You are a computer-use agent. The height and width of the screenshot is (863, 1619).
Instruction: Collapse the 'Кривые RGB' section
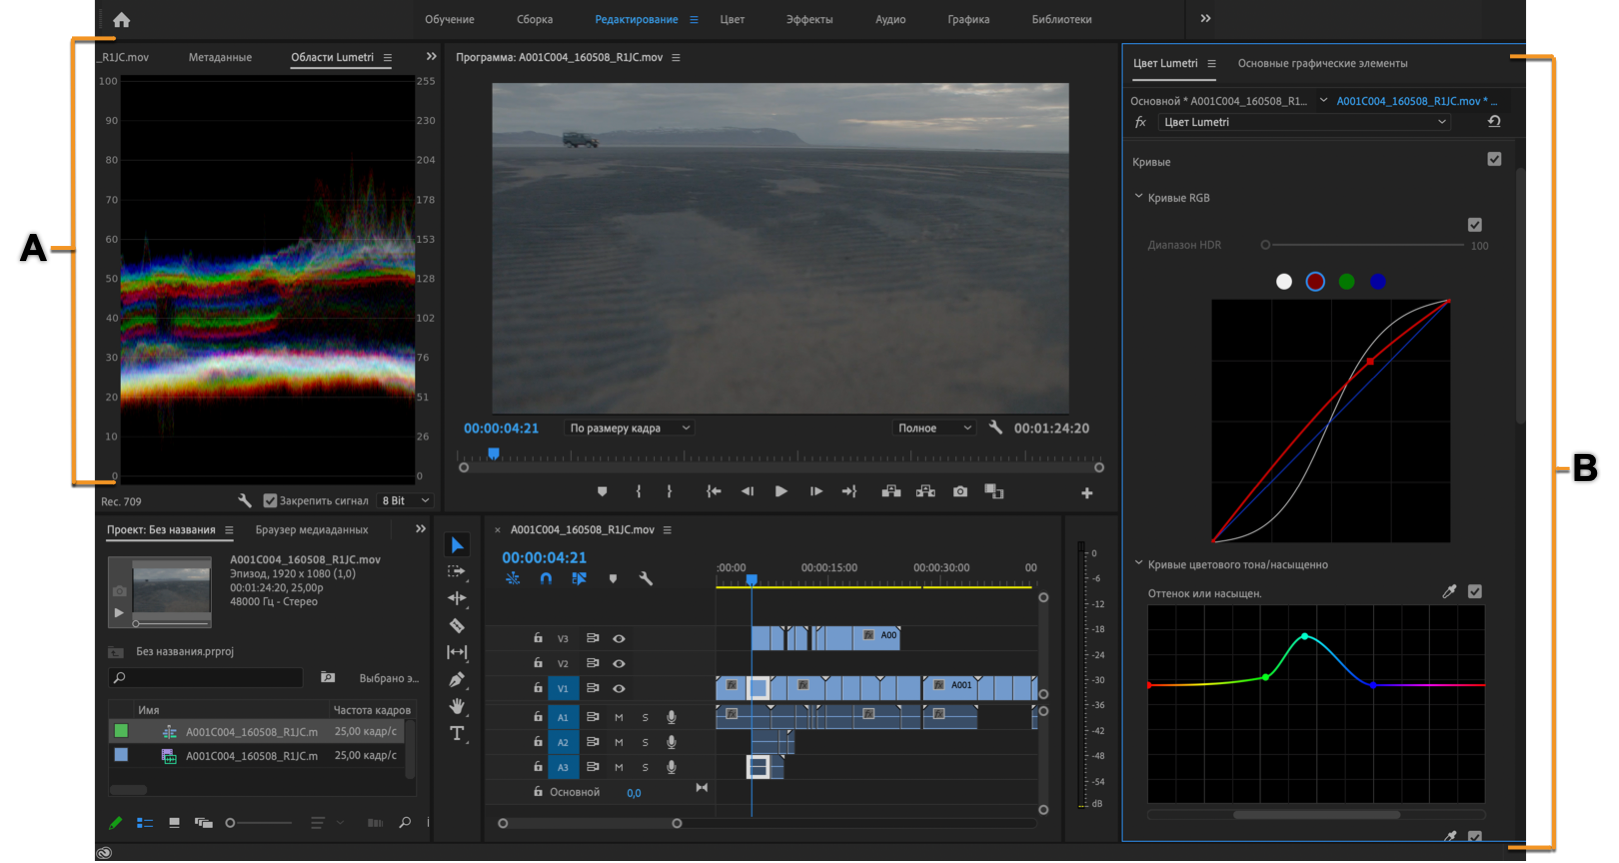1138,197
